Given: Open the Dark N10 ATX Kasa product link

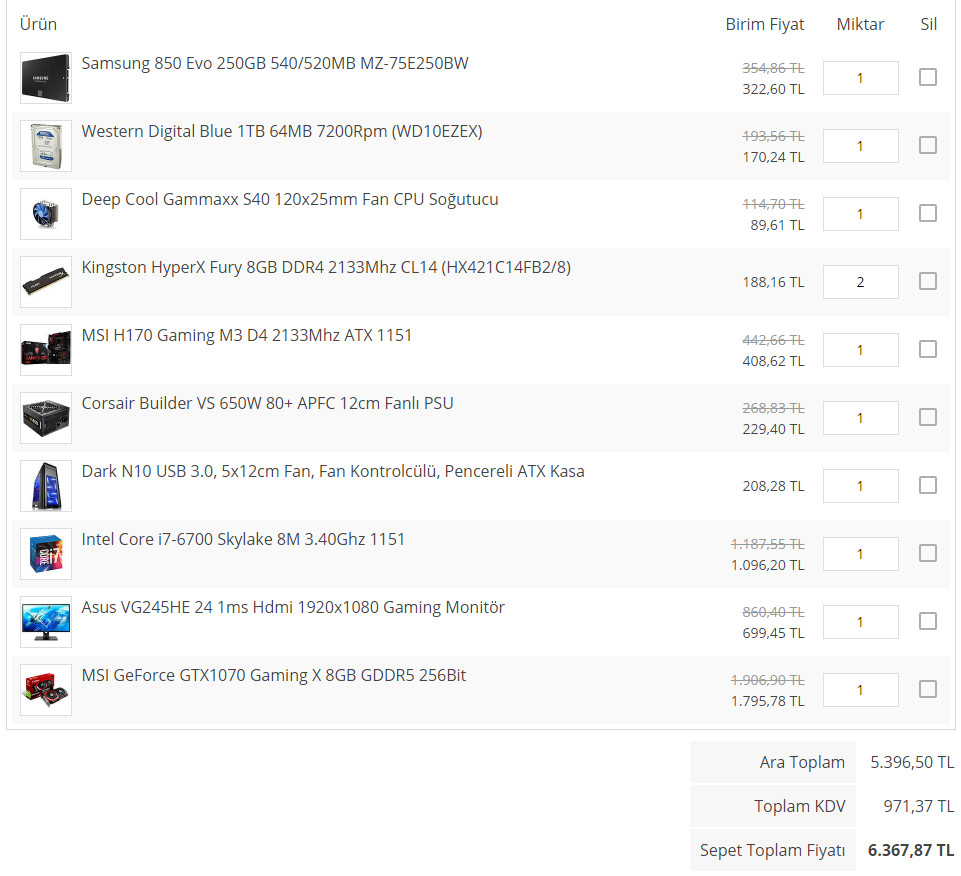Looking at the screenshot, I should [x=333, y=471].
